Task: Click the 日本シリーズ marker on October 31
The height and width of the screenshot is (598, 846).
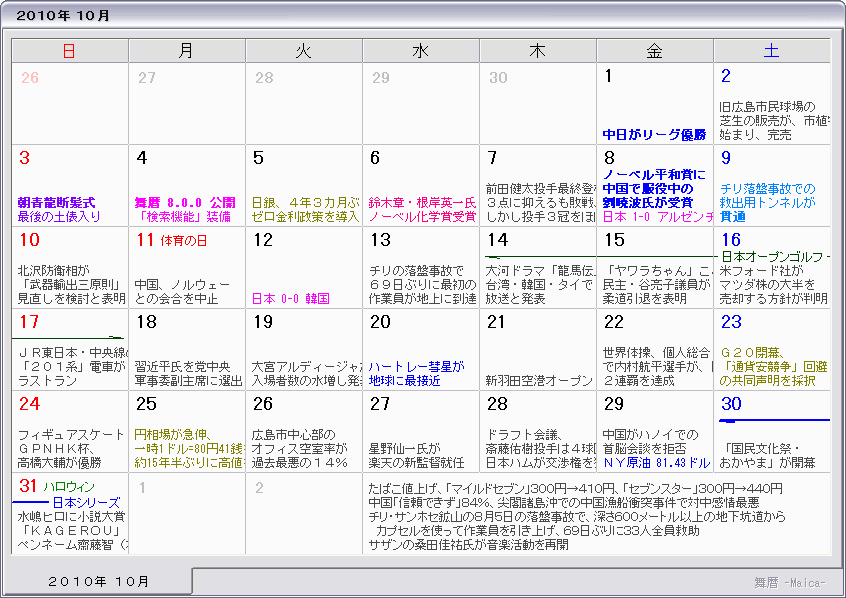Action: coord(78,501)
